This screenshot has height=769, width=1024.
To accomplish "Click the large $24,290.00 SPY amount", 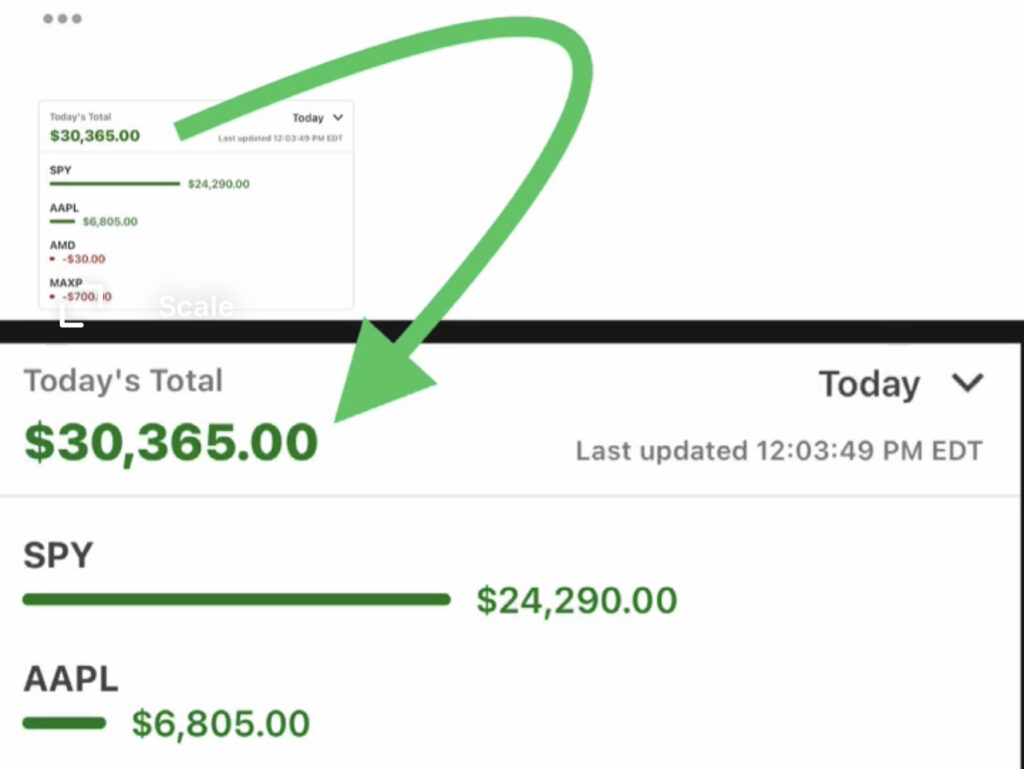I will click(x=577, y=600).
